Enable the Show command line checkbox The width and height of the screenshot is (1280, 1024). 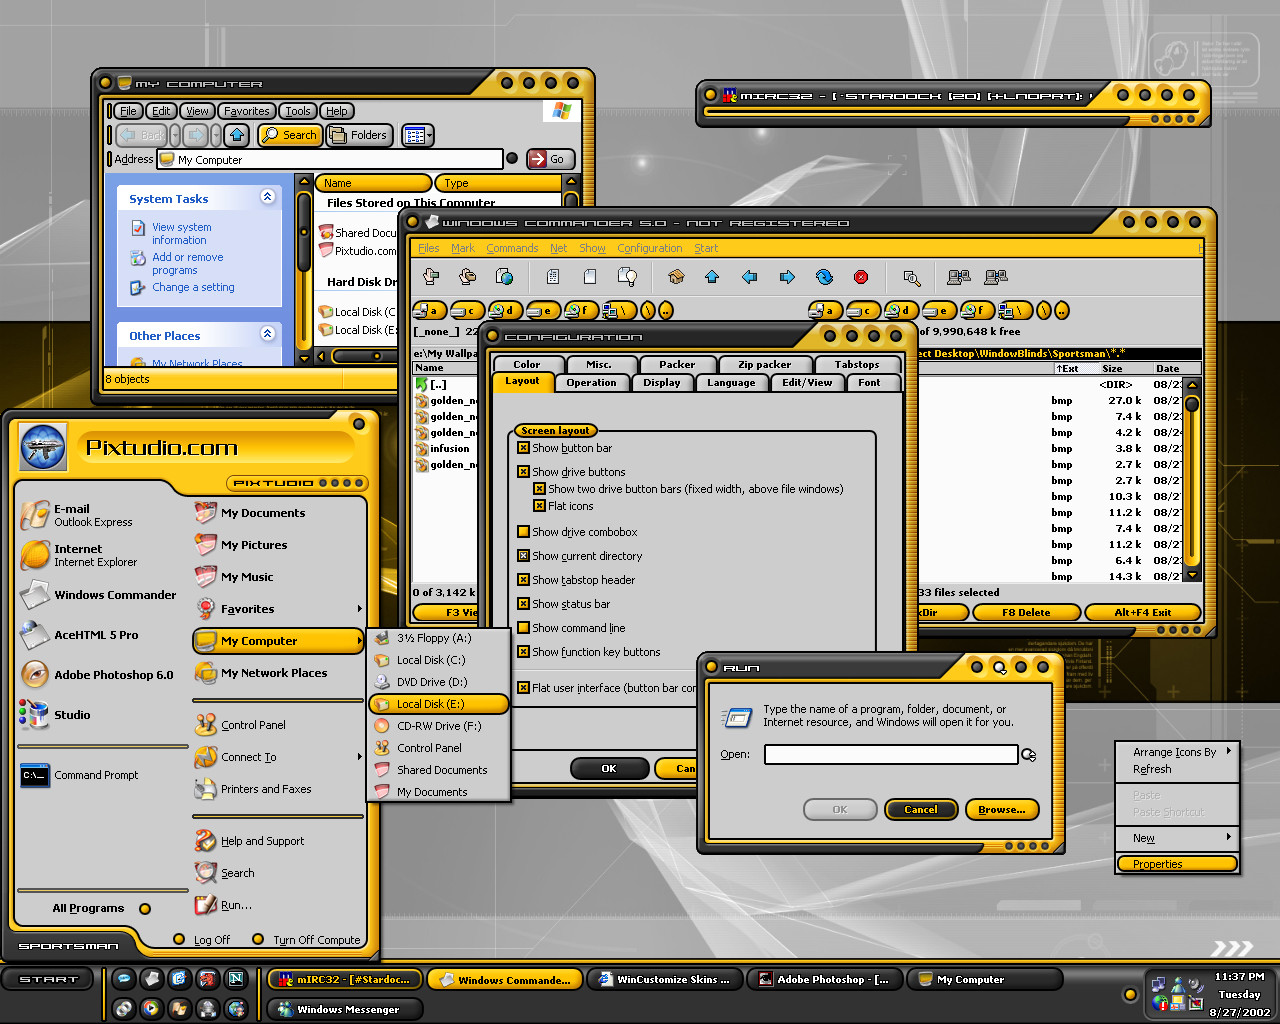(x=523, y=628)
